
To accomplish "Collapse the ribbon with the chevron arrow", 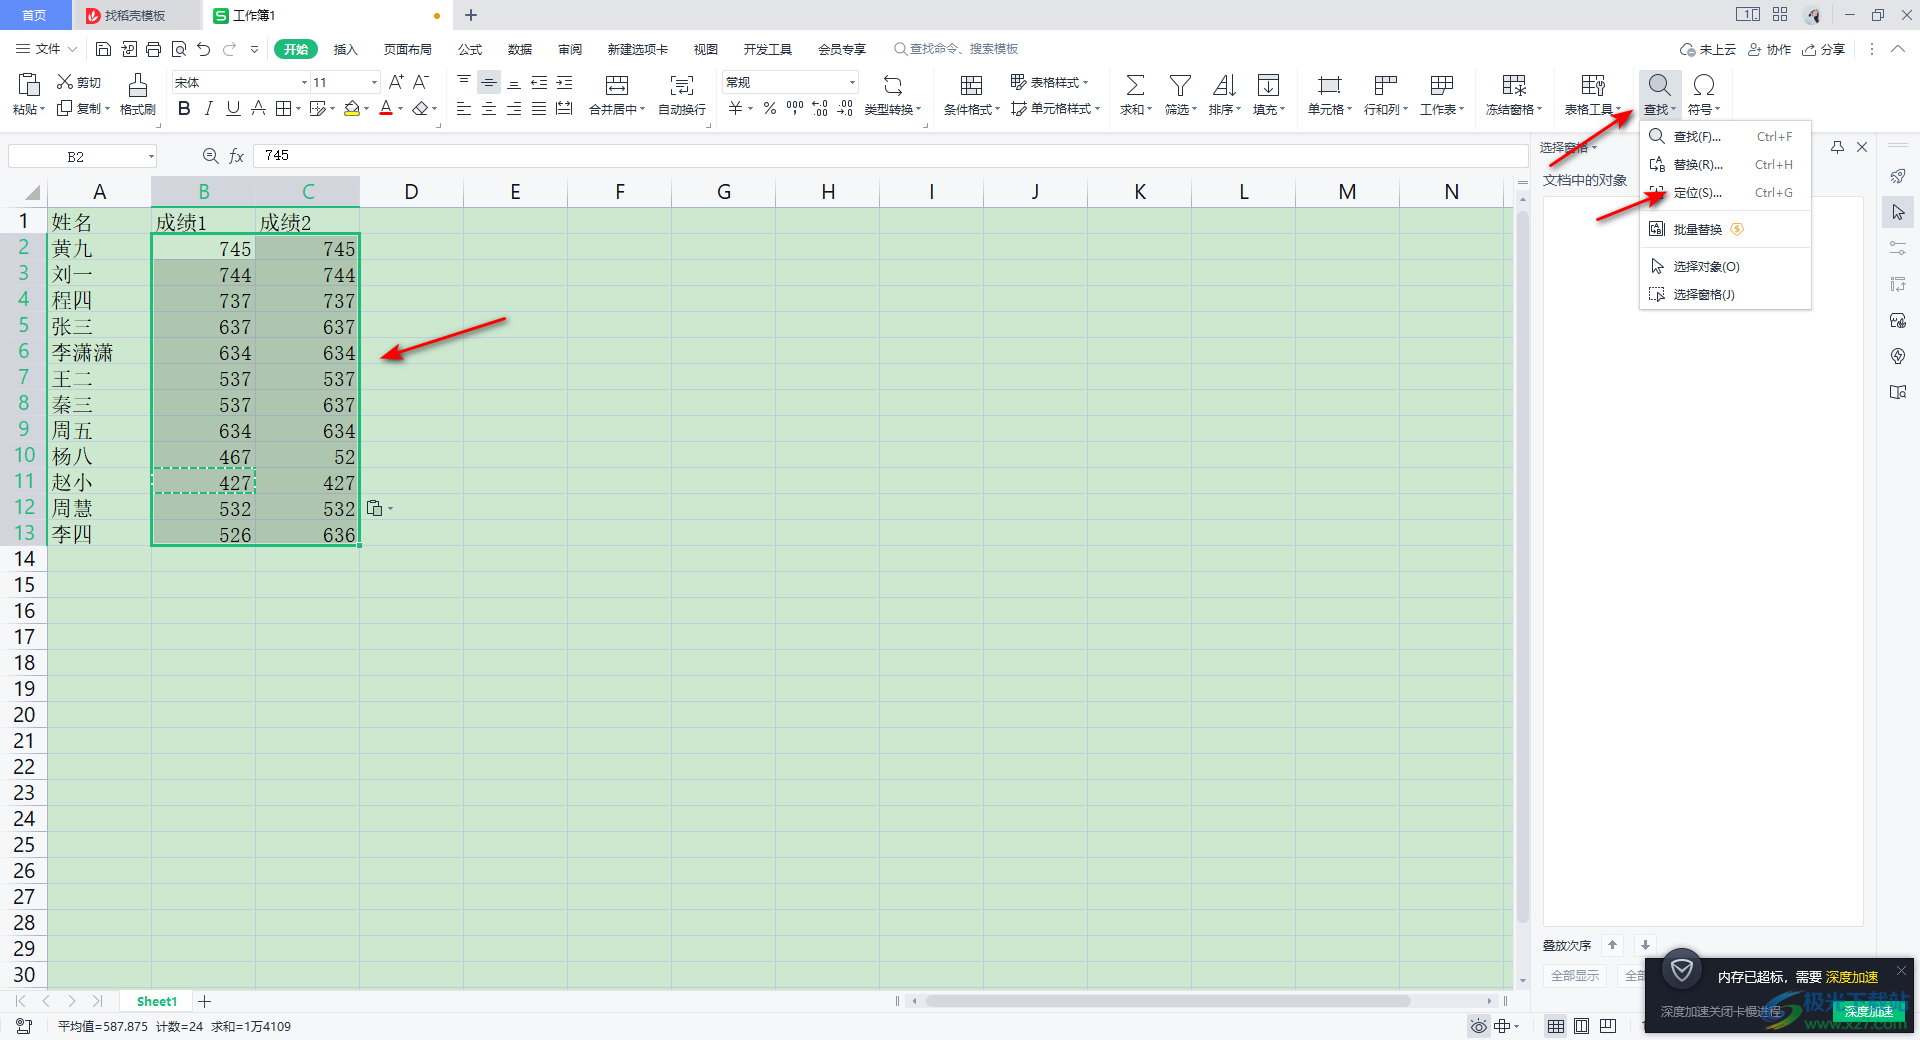I will pos(1897,49).
